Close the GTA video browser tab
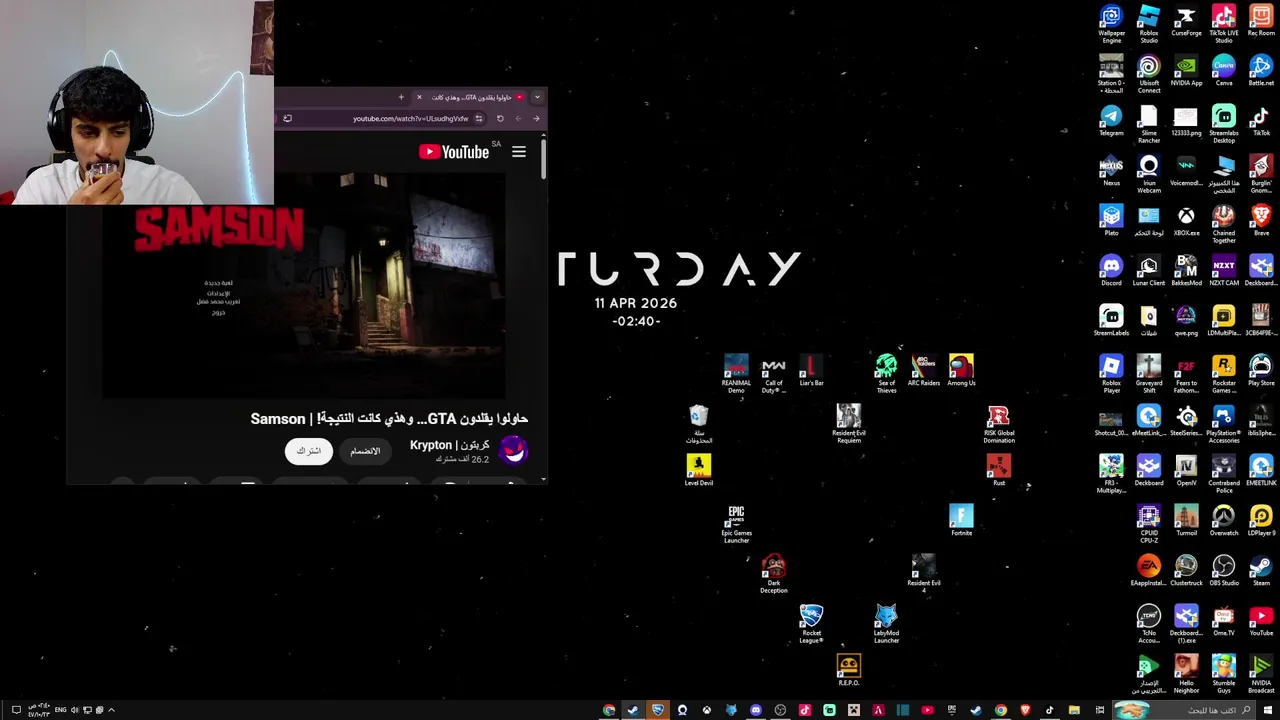1280x720 pixels. [x=419, y=97]
